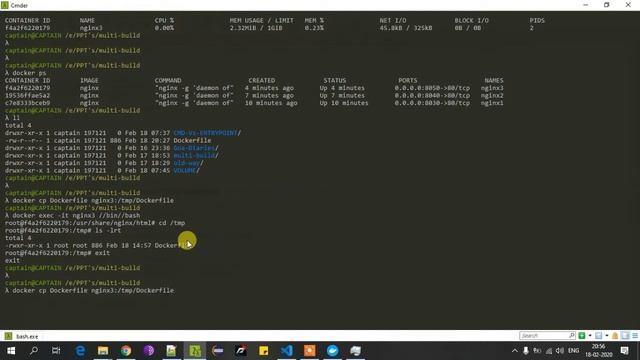Click the VOLUME/ directory name

tap(186, 171)
